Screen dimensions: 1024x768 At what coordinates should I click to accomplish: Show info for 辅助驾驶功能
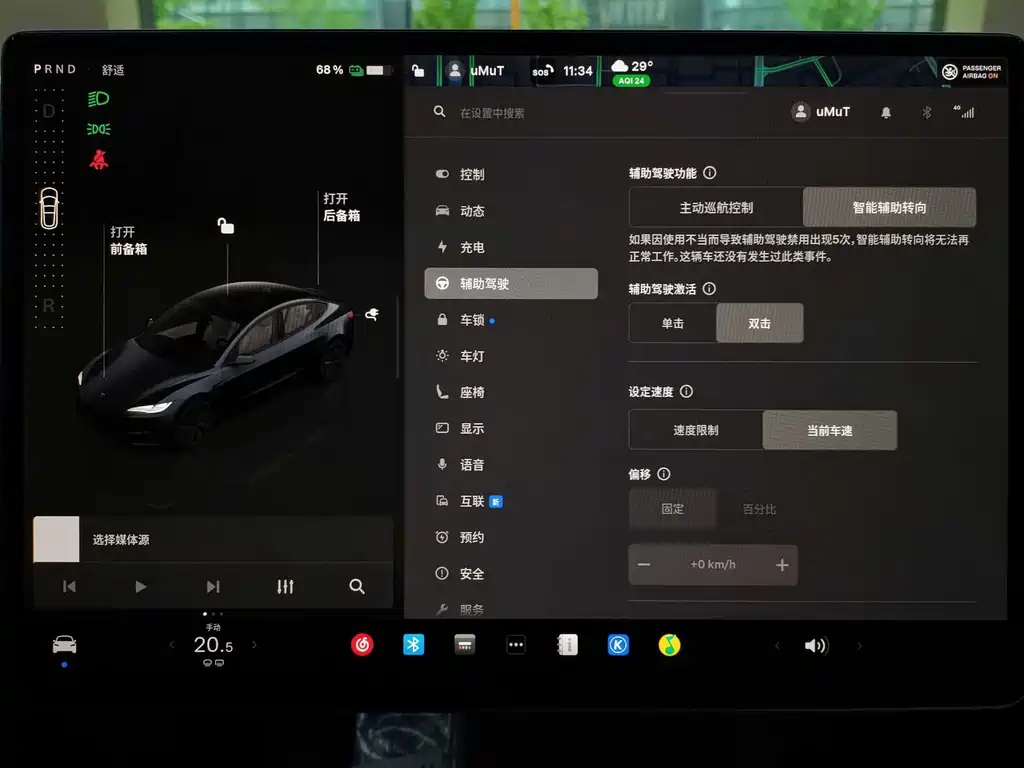(x=710, y=172)
